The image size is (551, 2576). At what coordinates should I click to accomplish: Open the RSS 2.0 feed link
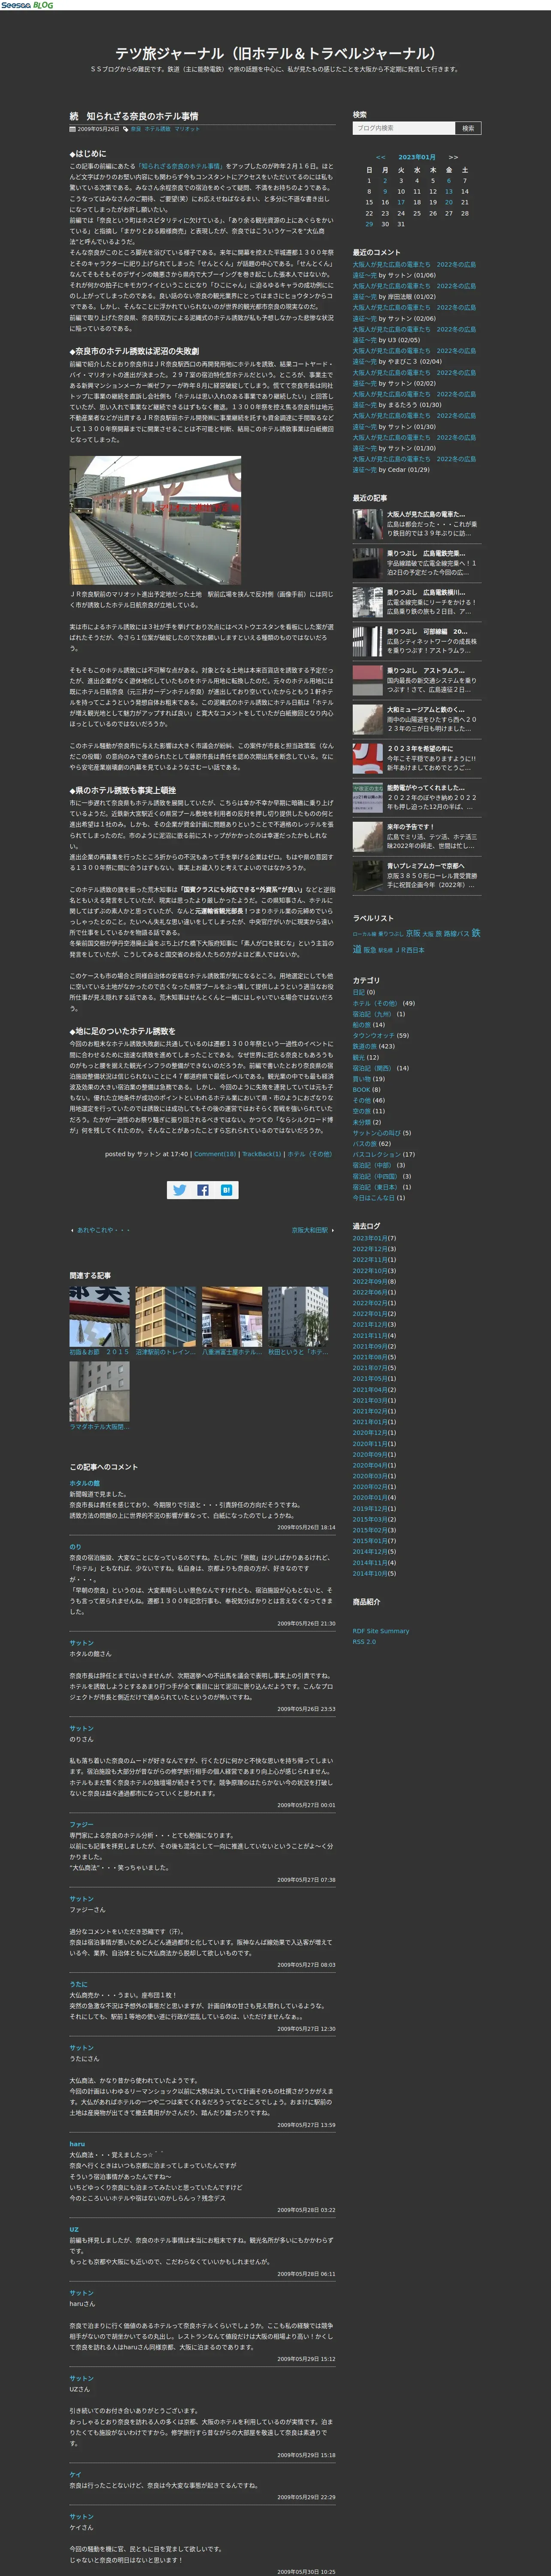point(364,1642)
